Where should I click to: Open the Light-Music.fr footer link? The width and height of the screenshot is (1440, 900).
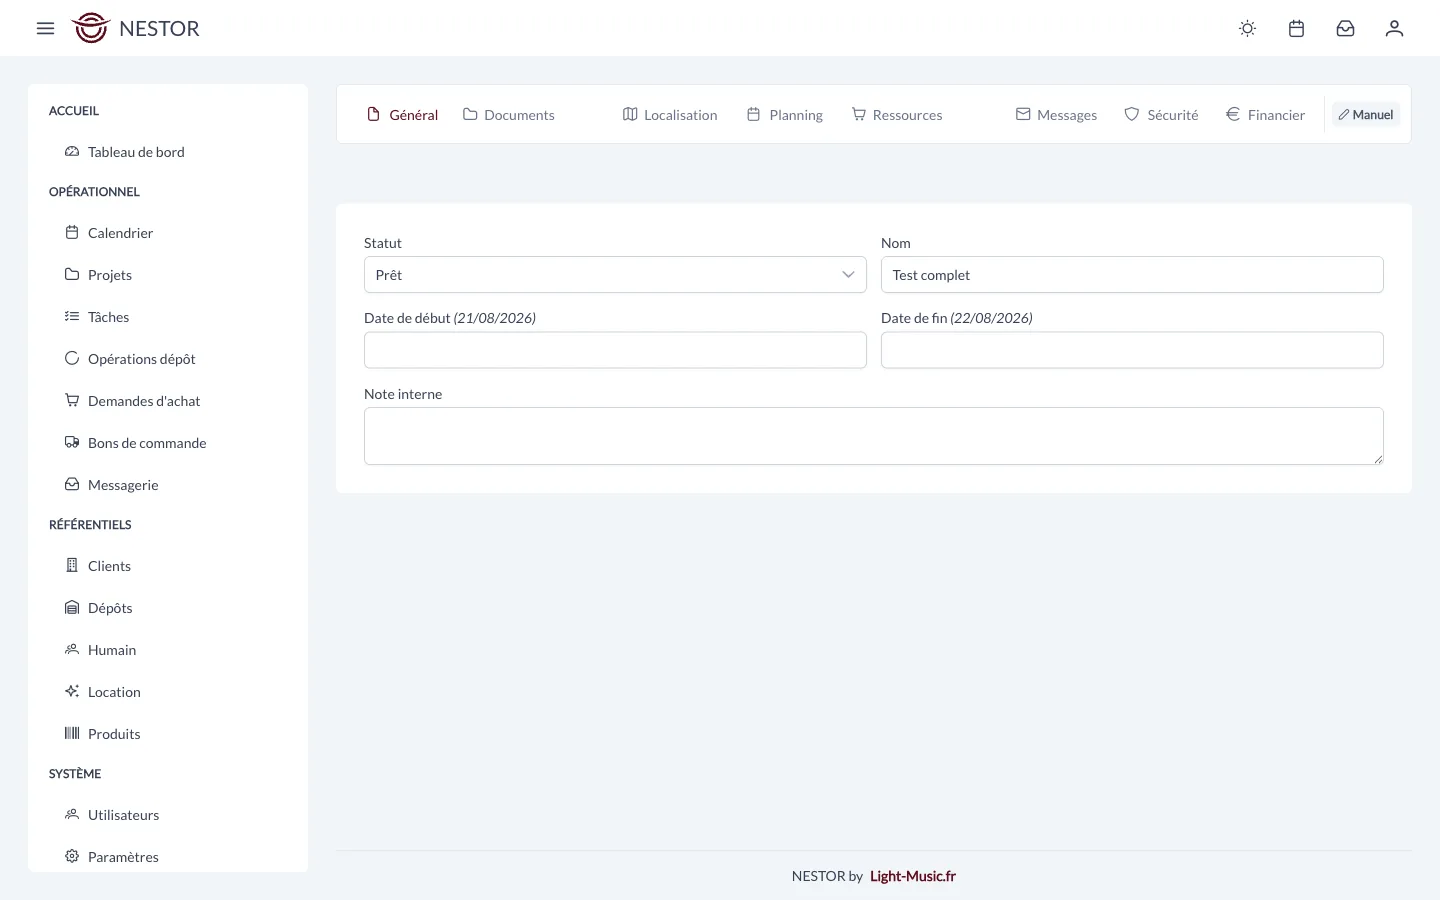913,876
